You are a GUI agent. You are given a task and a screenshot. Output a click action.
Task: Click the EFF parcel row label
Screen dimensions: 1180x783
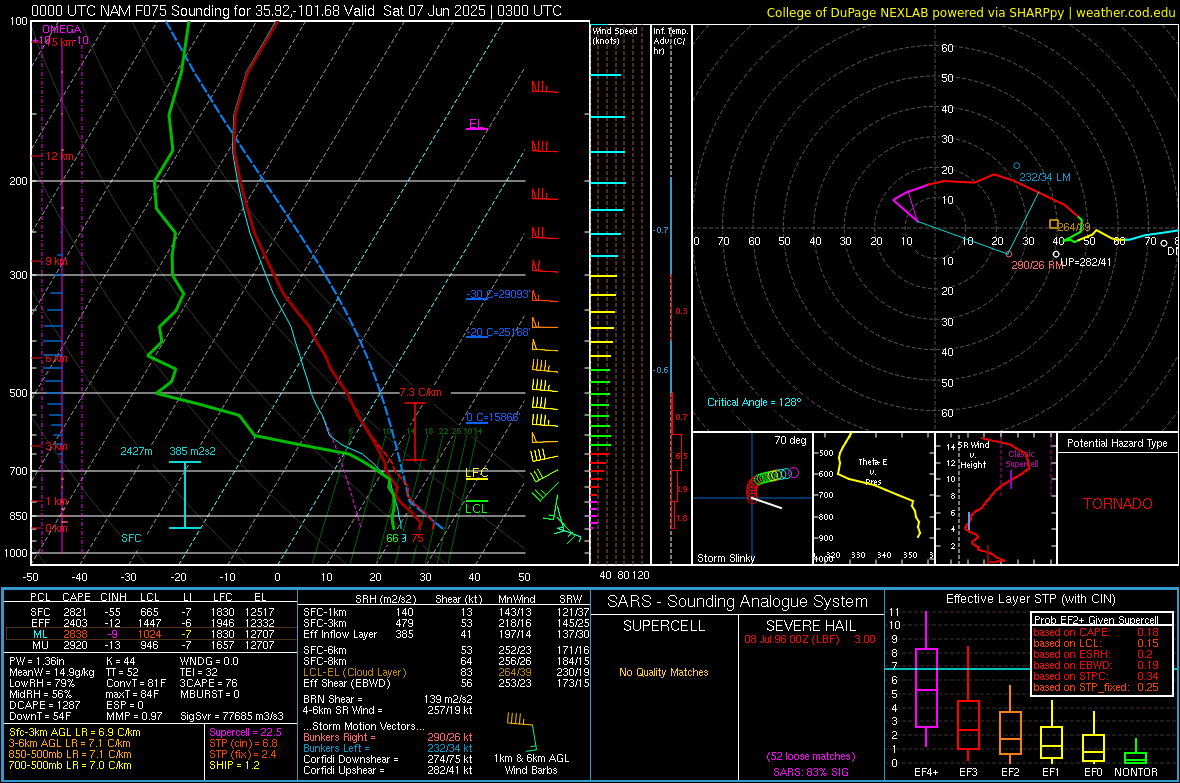tap(40, 623)
